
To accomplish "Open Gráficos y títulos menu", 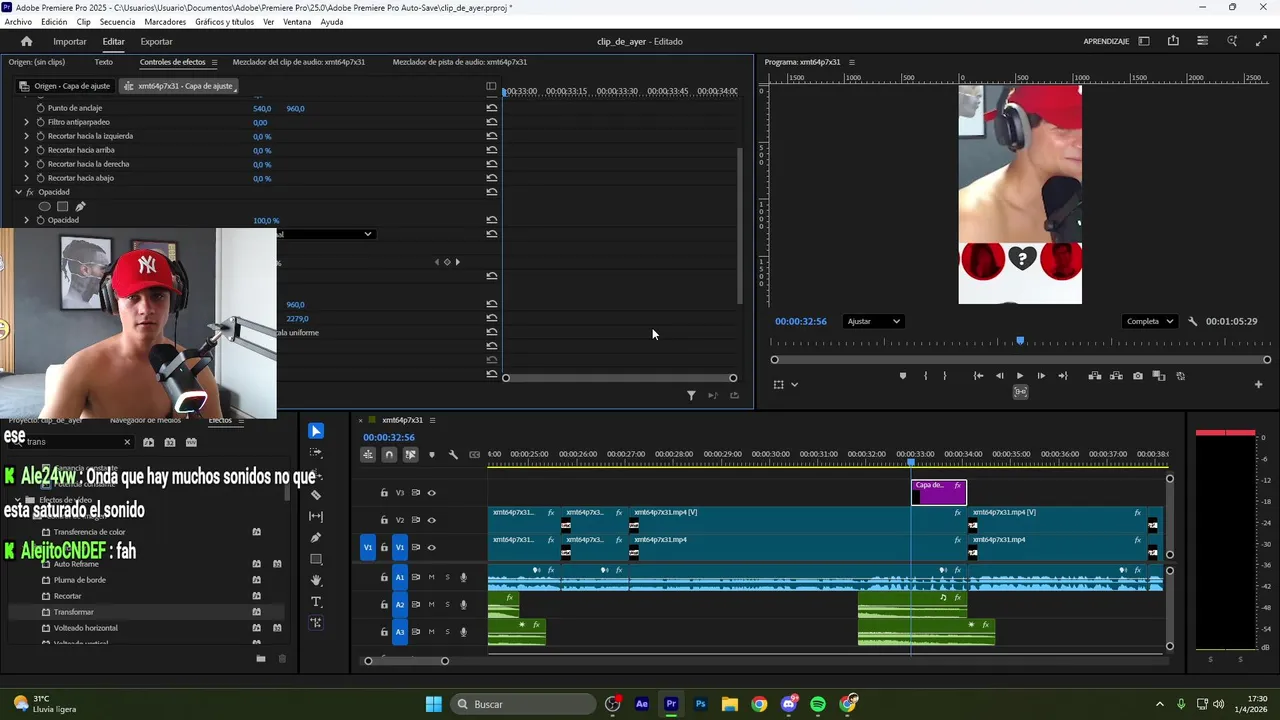I will tap(224, 22).
